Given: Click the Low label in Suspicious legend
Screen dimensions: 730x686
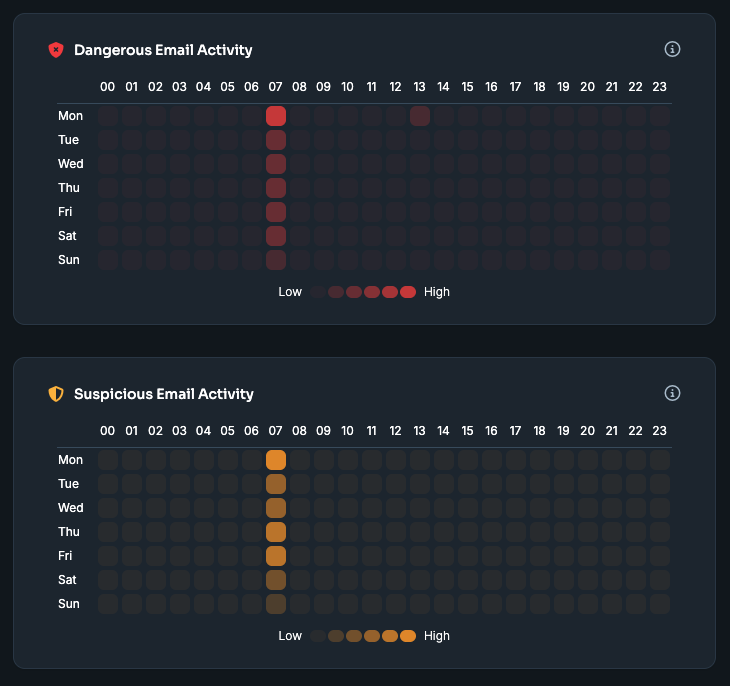Looking at the screenshot, I should click(290, 636).
